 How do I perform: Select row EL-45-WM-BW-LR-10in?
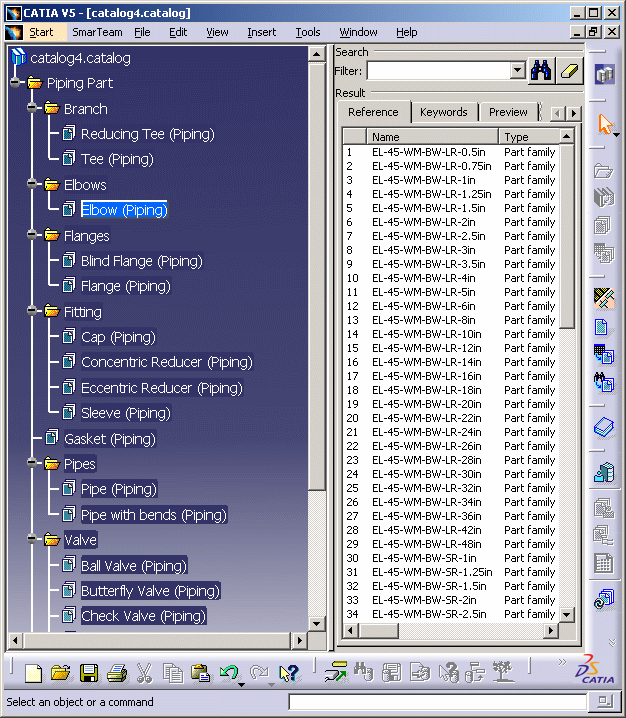pyautogui.click(x=451, y=334)
